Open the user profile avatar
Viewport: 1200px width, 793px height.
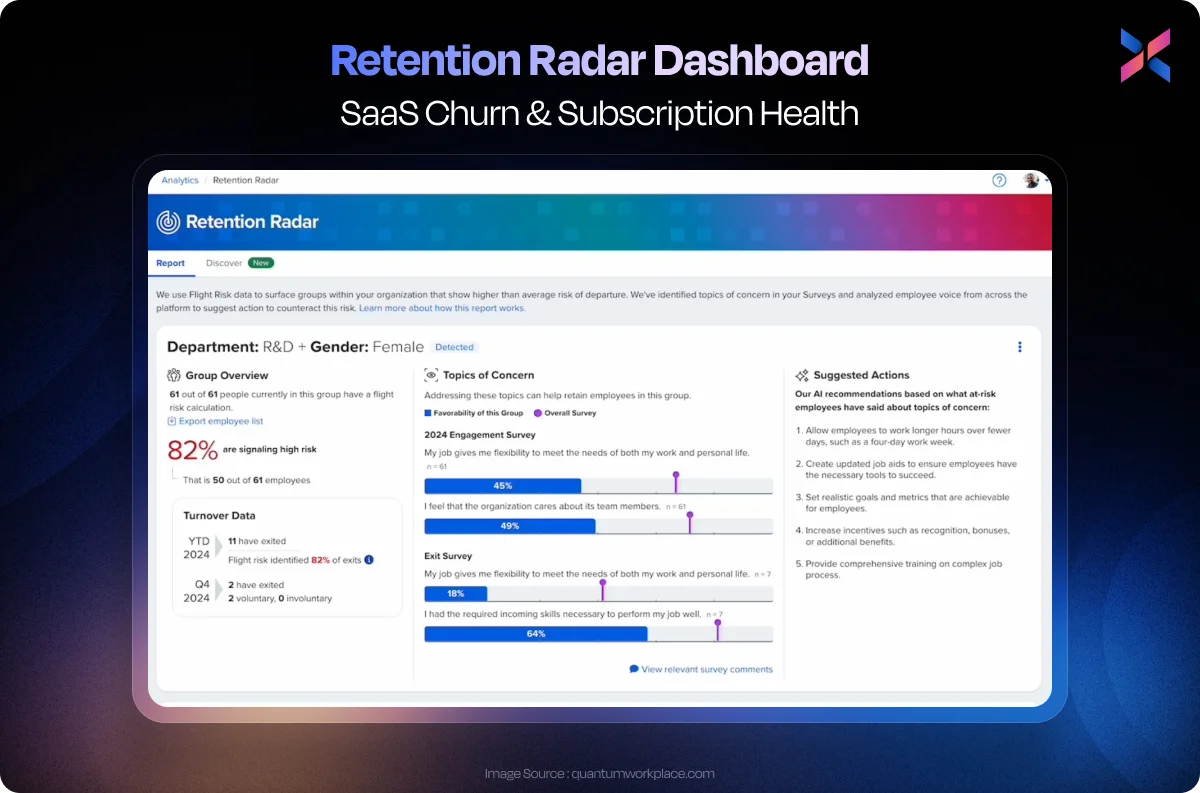(1031, 180)
